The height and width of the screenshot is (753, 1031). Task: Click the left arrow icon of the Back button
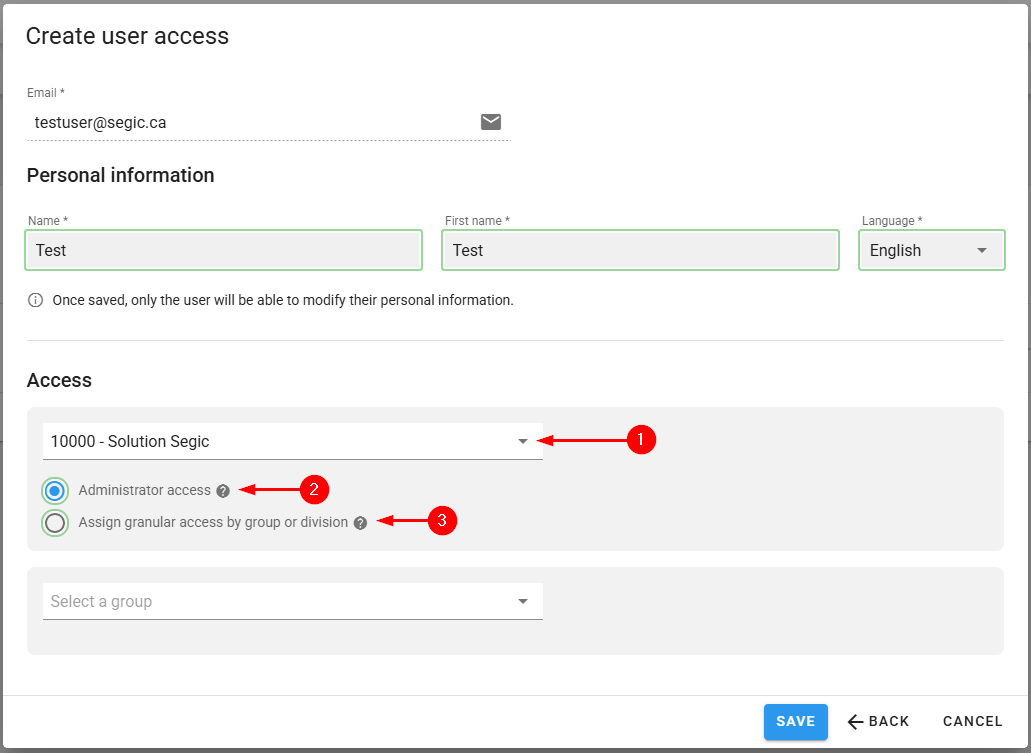[855, 722]
